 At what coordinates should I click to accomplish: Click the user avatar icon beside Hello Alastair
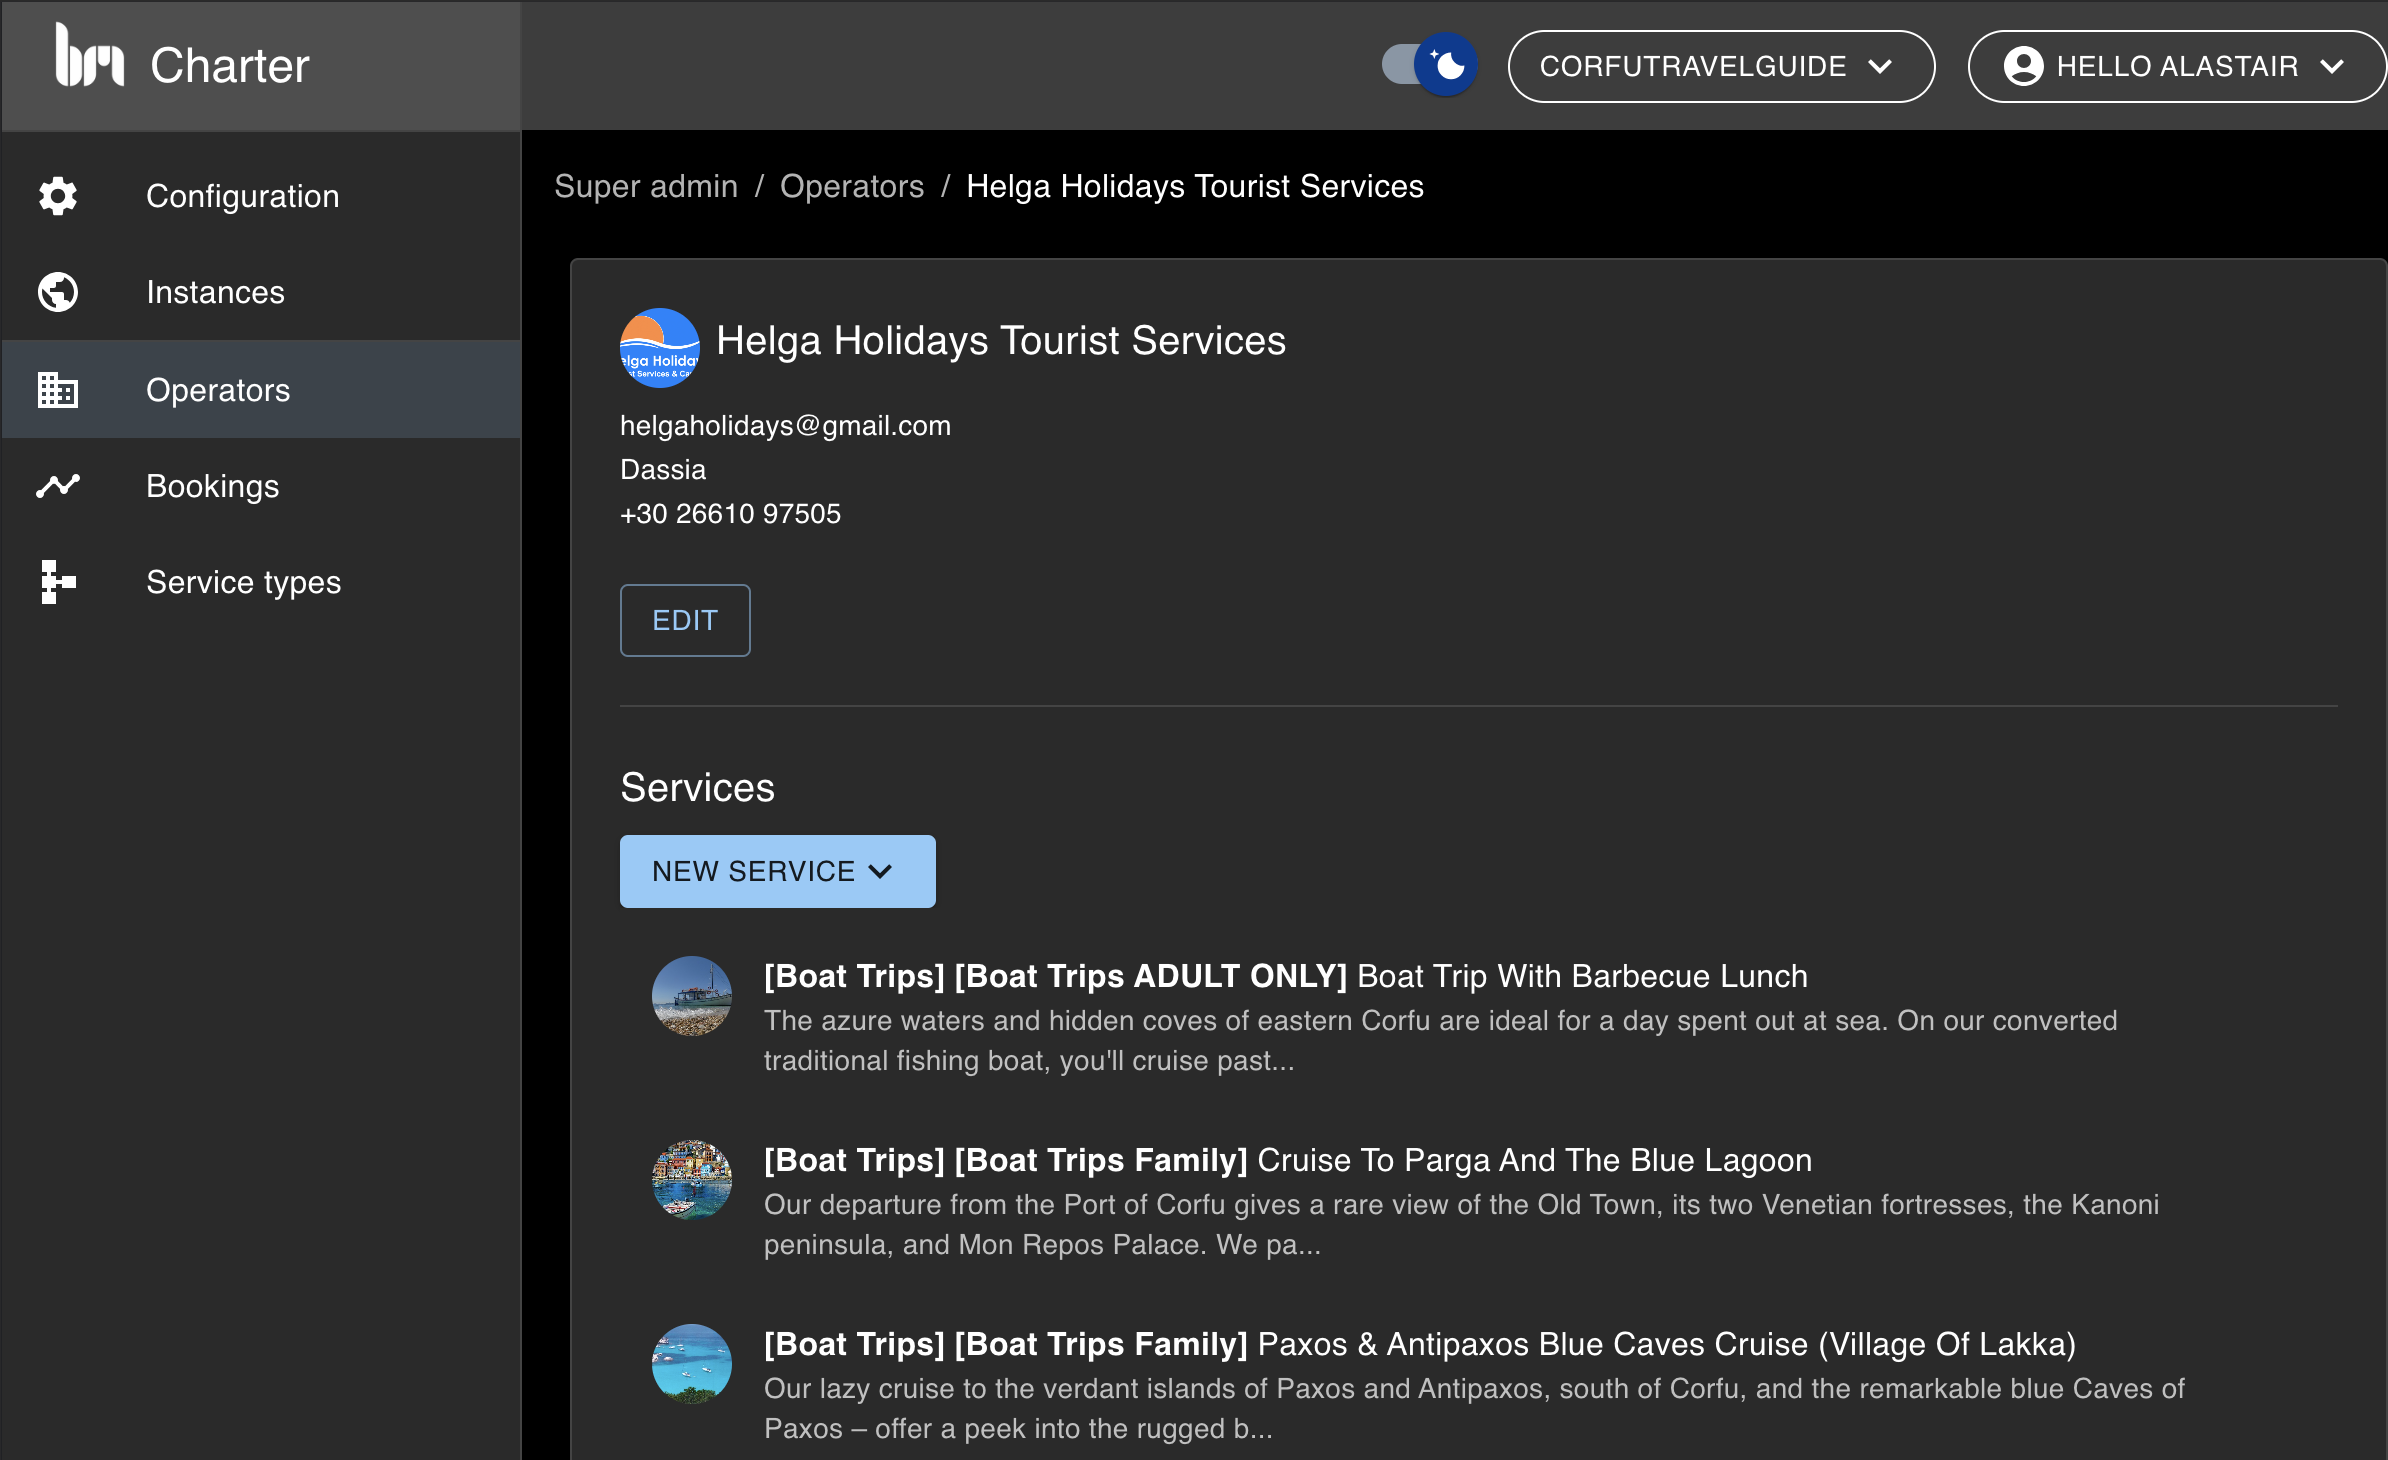coord(2023,66)
